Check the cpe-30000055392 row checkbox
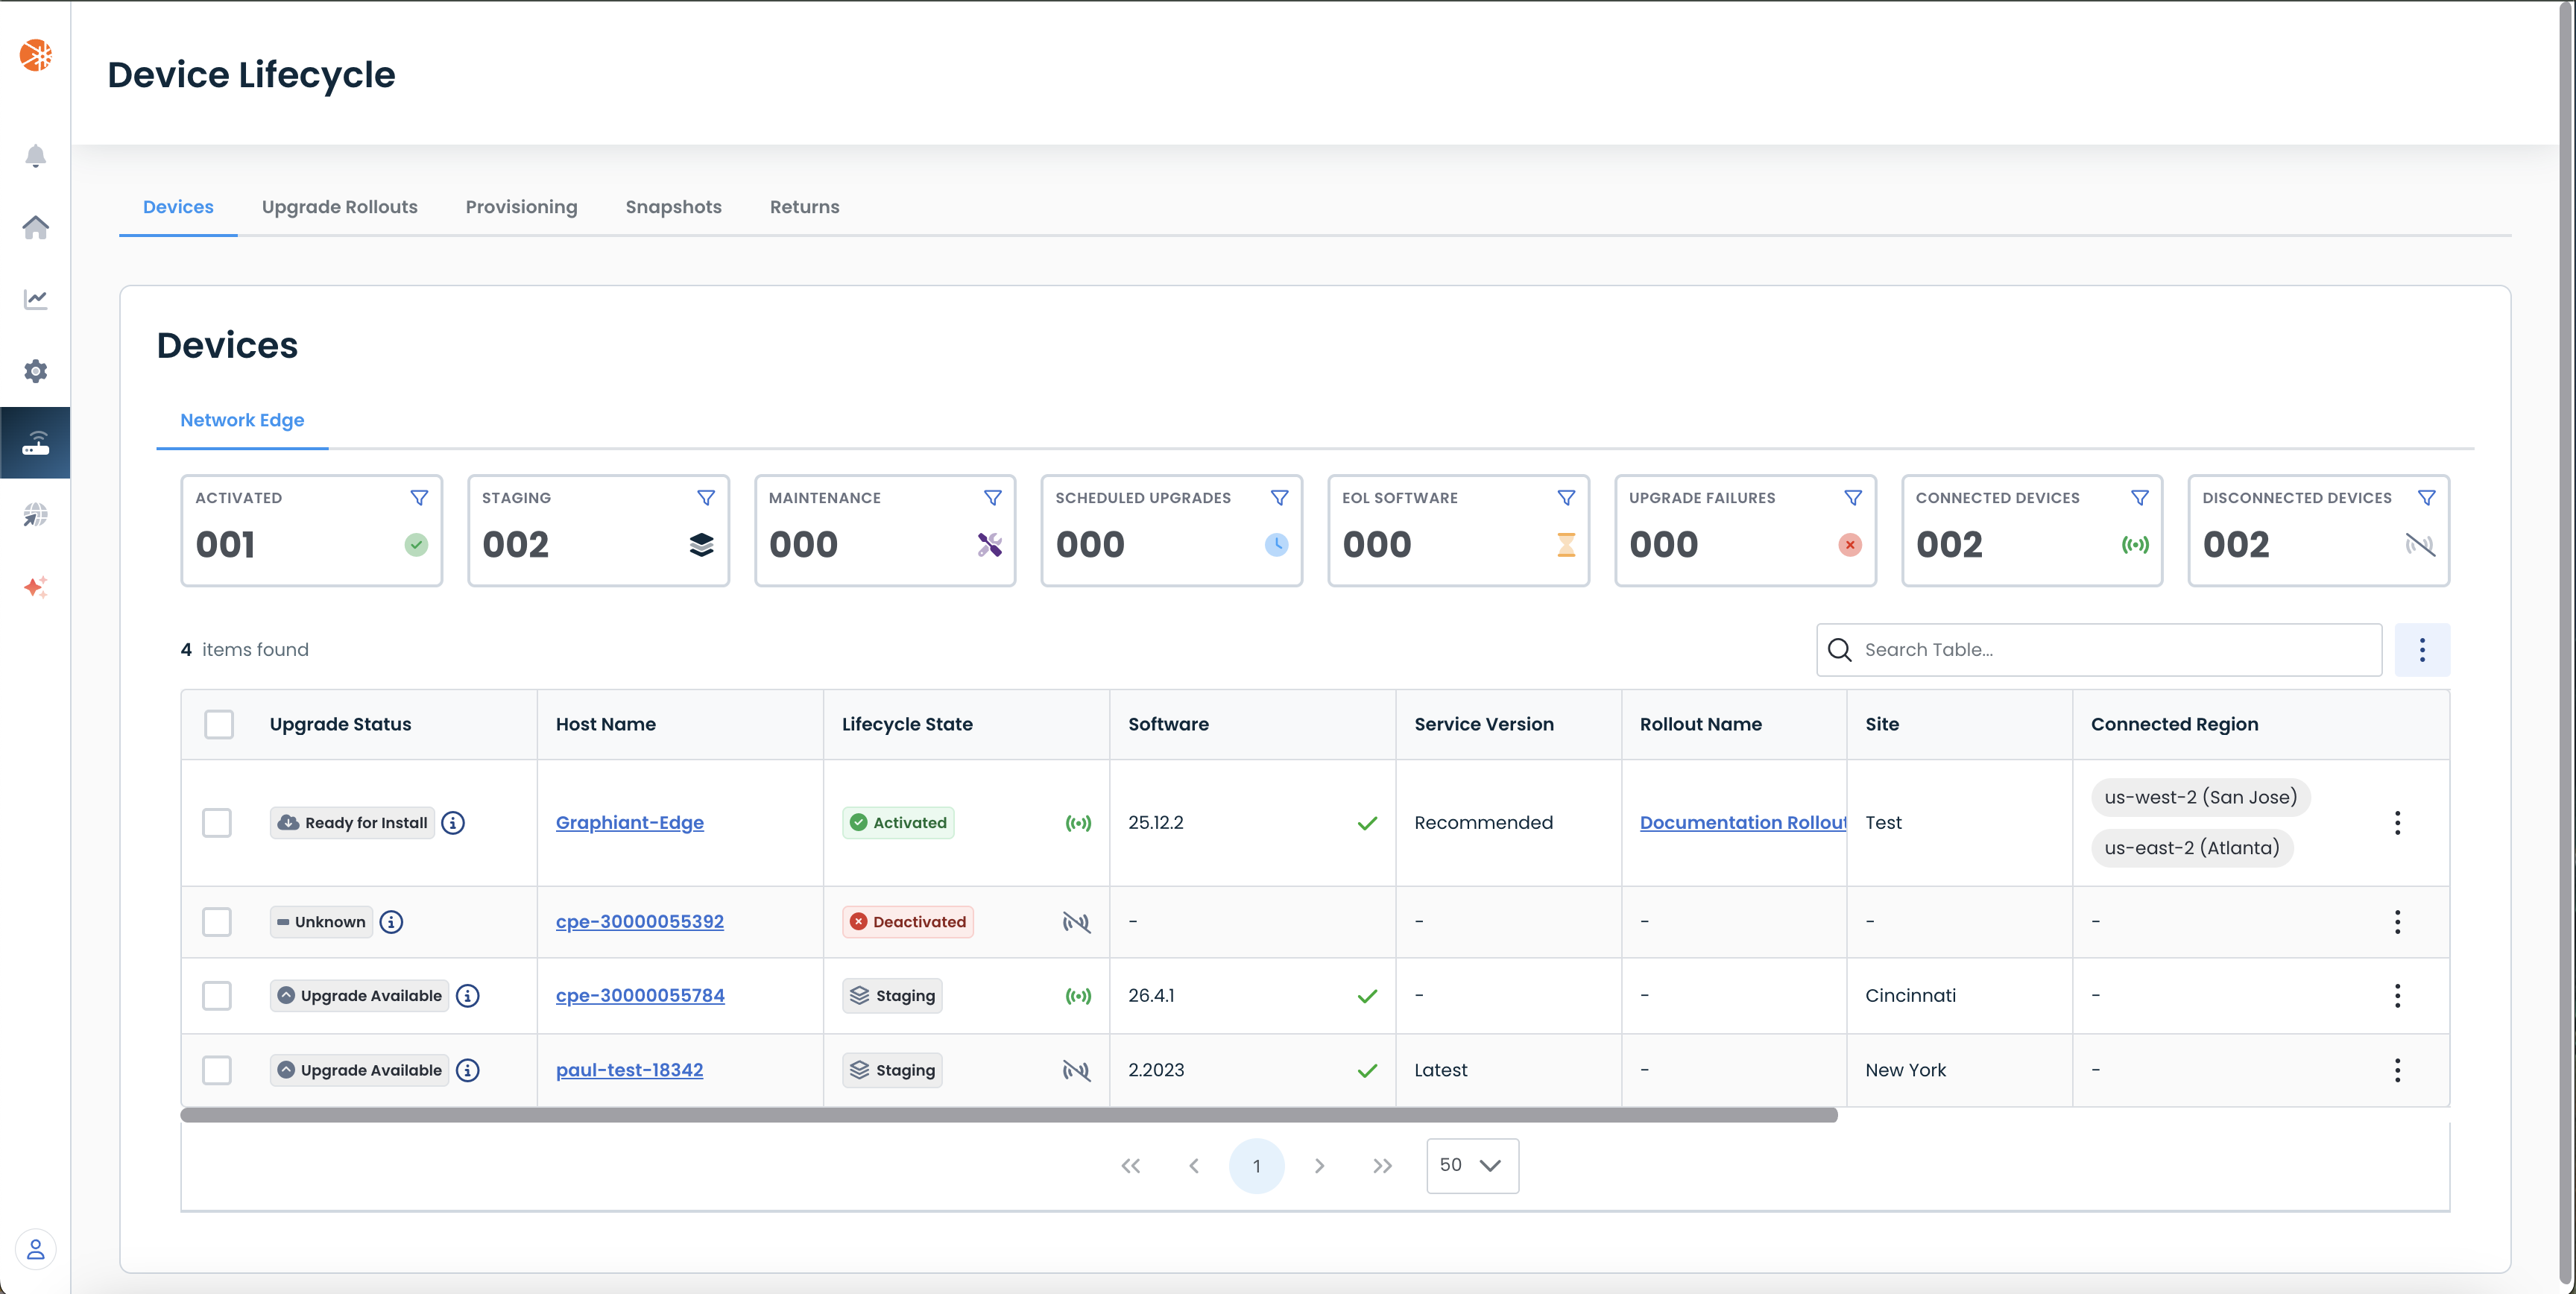2576x1294 pixels. point(217,922)
